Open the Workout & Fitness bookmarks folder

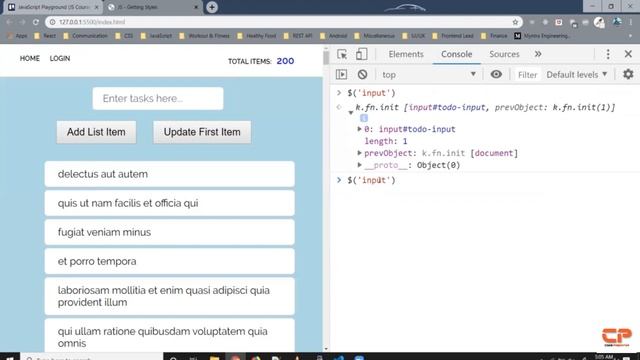pos(204,36)
